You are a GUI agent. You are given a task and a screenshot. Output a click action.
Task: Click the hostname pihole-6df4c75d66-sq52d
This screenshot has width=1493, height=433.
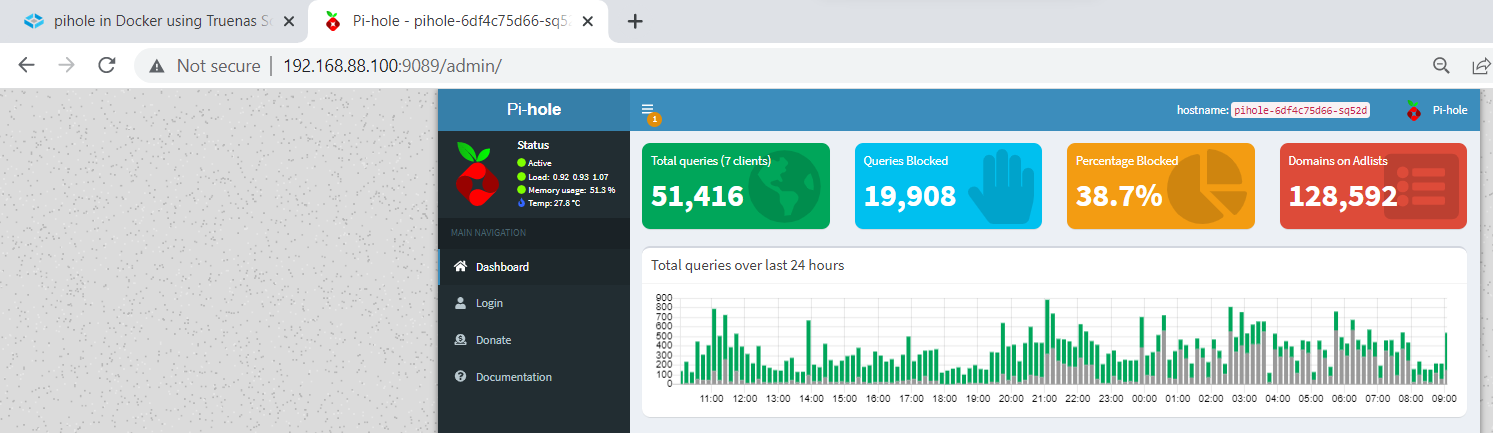pos(1300,110)
